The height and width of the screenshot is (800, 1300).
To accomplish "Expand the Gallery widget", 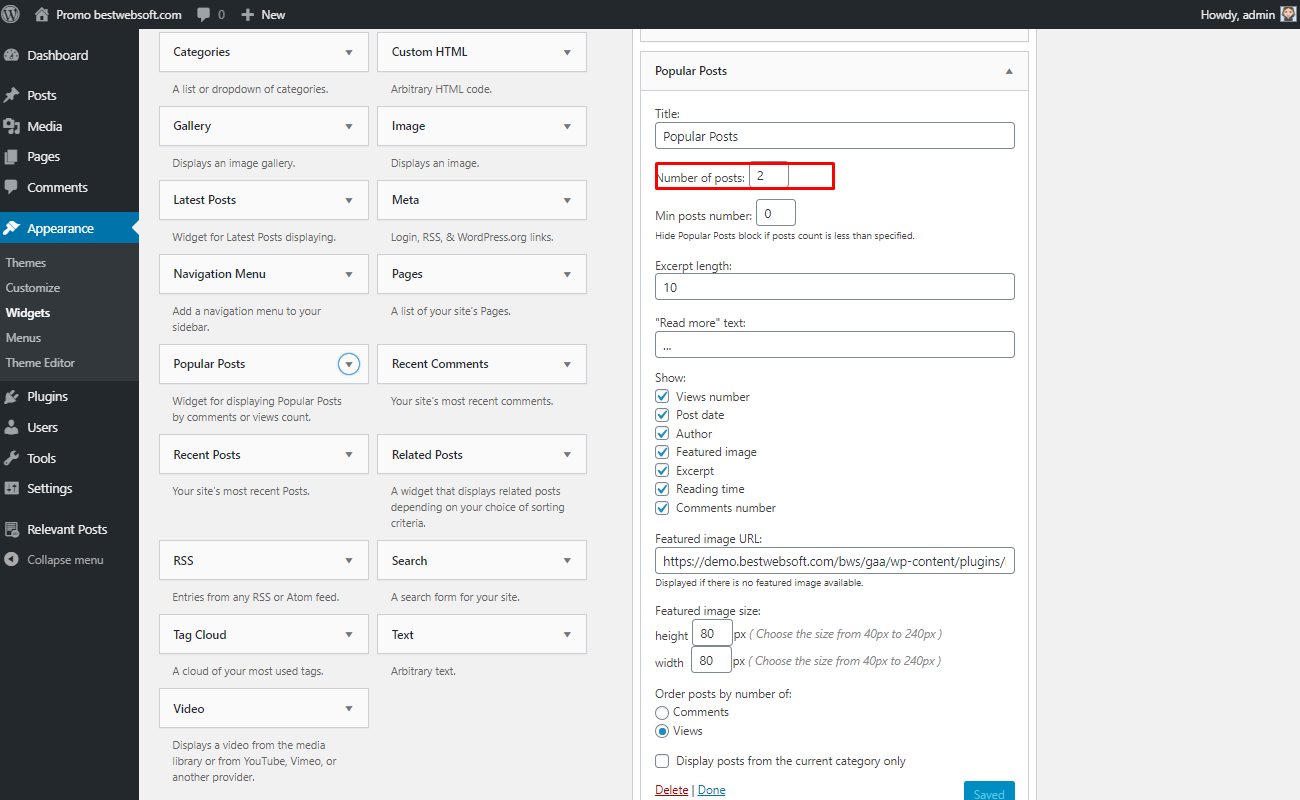I will pyautogui.click(x=349, y=126).
